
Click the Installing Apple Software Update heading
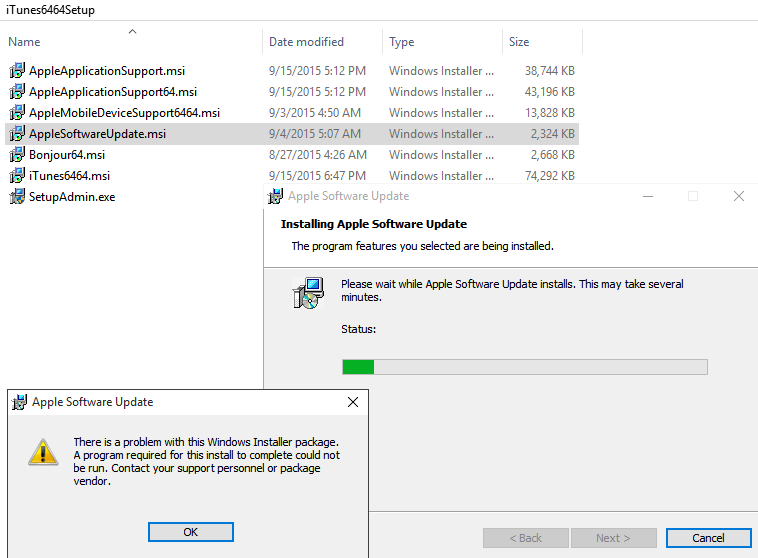pyautogui.click(x=374, y=224)
